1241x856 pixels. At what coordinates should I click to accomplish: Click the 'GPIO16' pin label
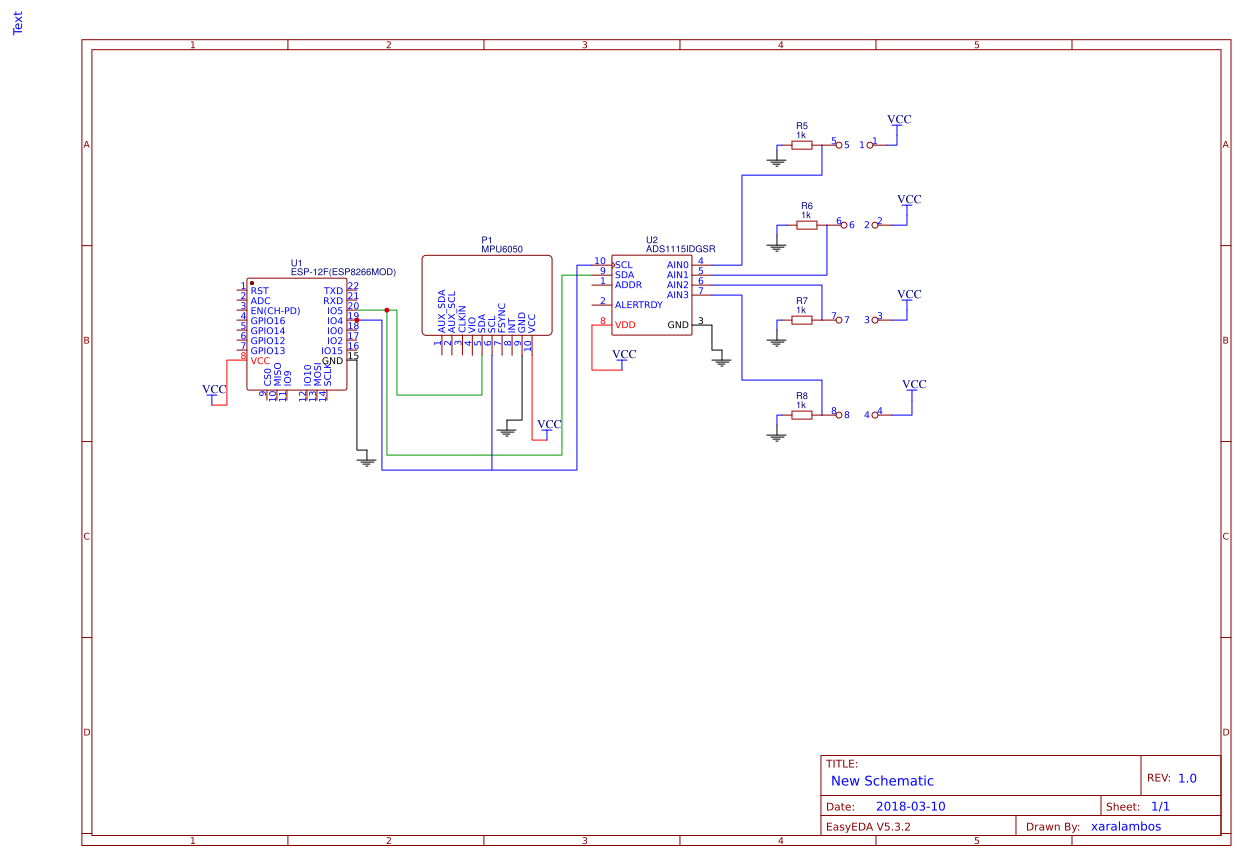(x=268, y=321)
